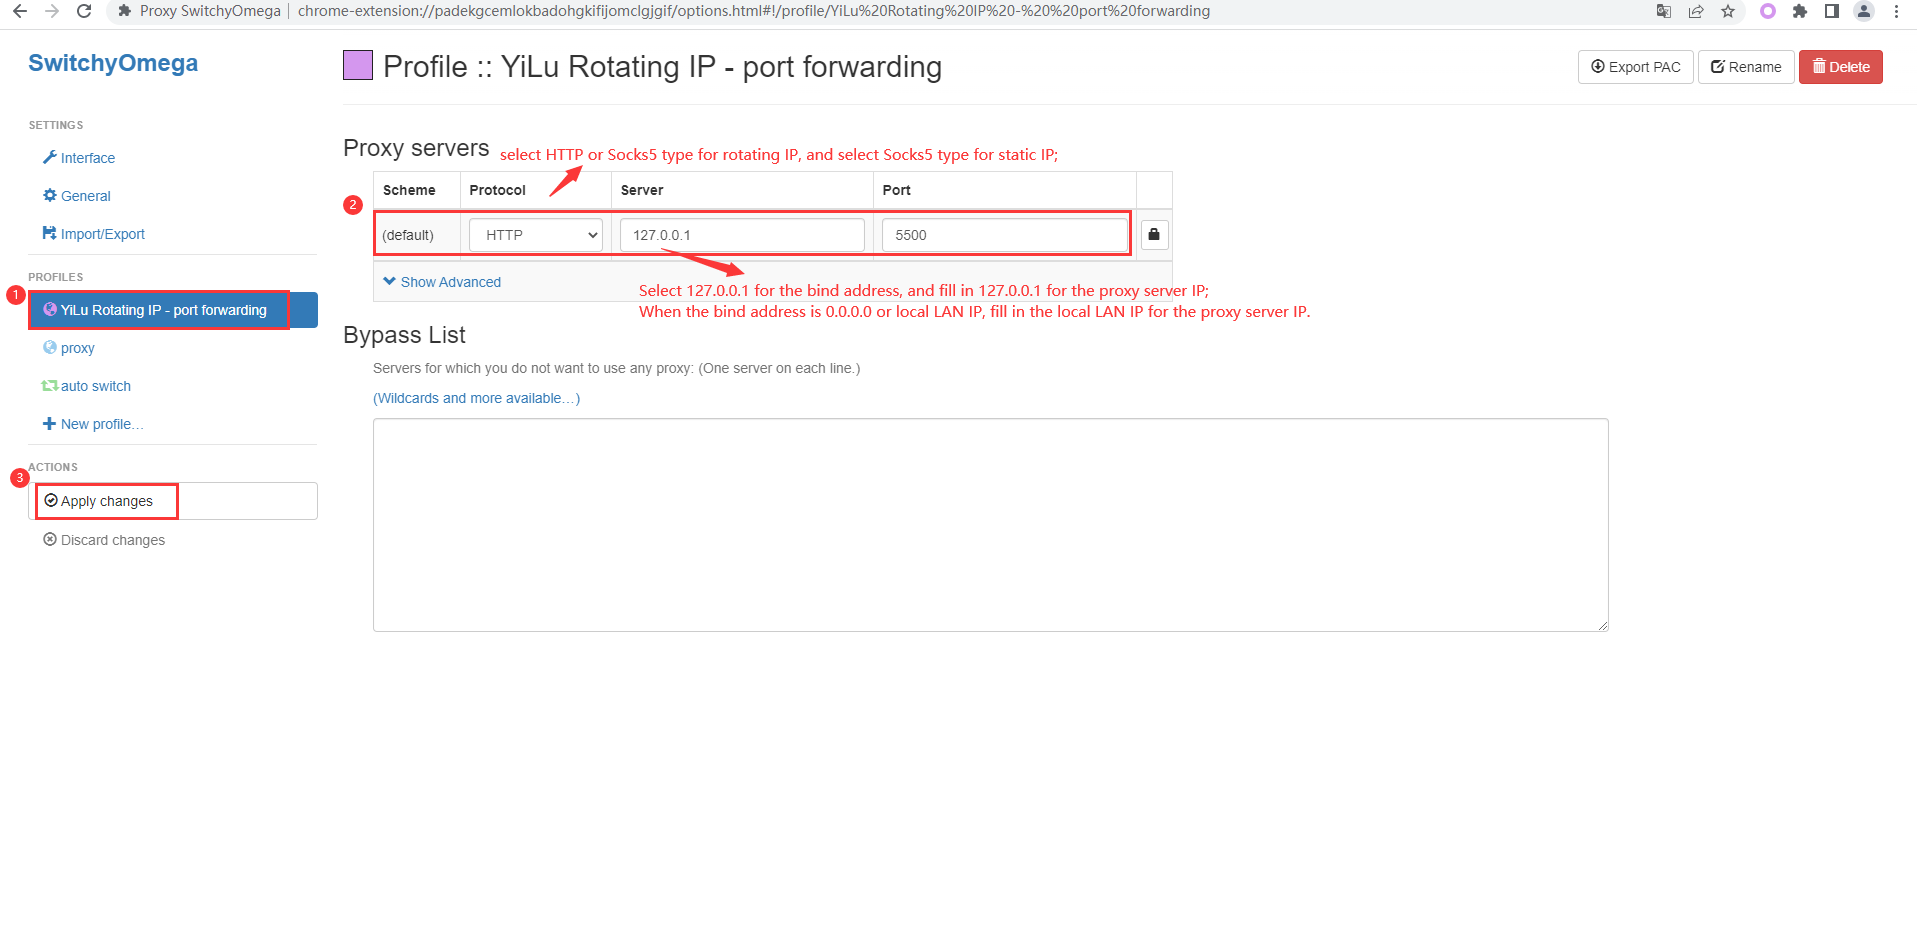Open the extensions puzzle icon
Image resolution: width=1917 pixels, height=925 pixels.
[x=1800, y=11]
